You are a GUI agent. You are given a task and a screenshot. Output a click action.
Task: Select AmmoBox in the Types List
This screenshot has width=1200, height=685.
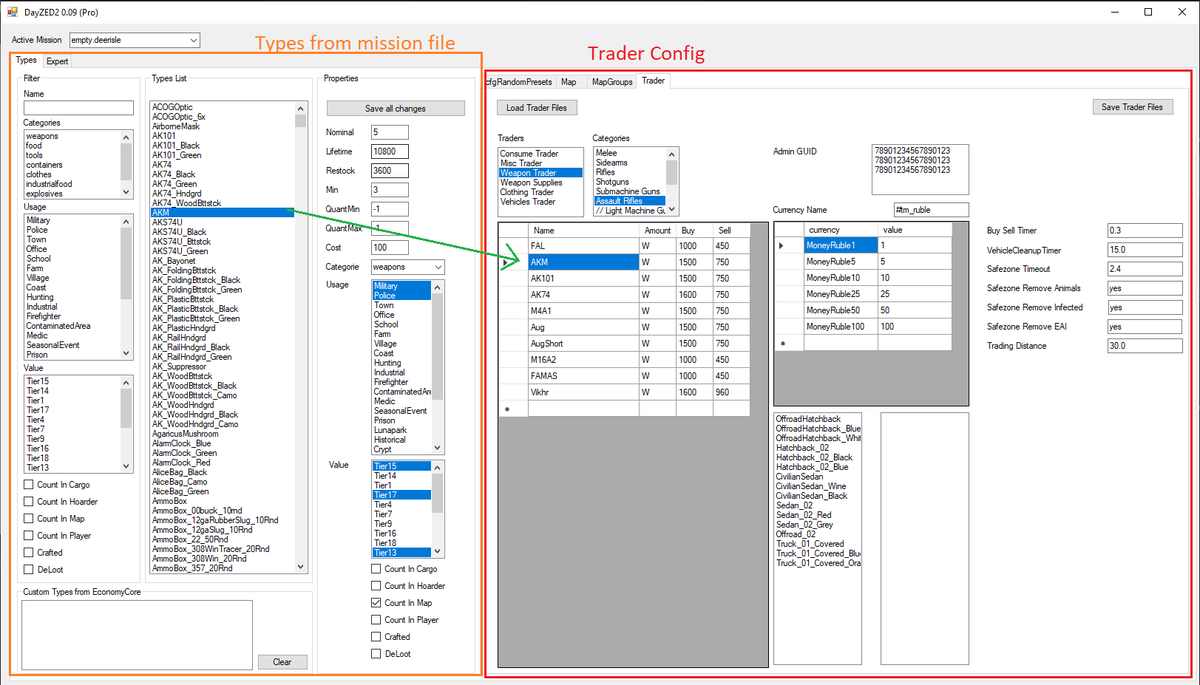coord(169,501)
